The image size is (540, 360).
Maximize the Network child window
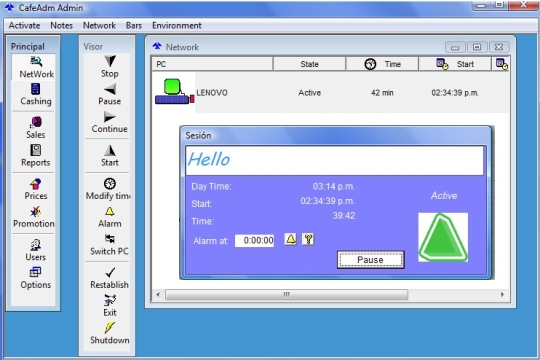[x=477, y=47]
